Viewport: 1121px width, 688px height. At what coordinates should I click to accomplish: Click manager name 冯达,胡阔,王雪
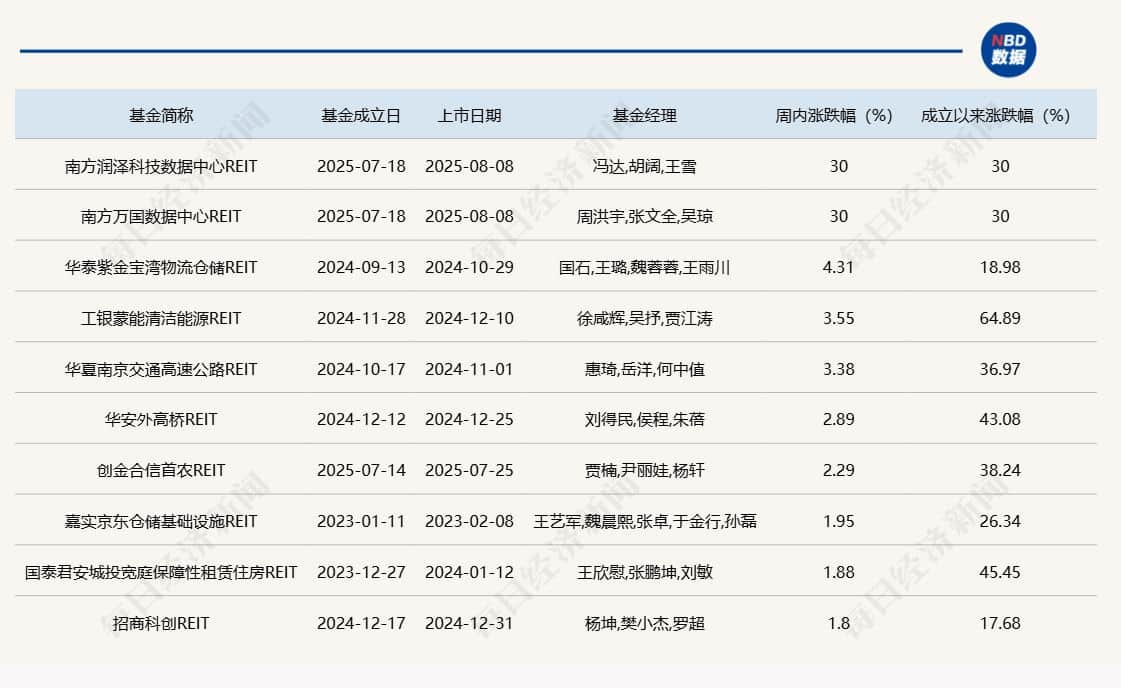[644, 165]
